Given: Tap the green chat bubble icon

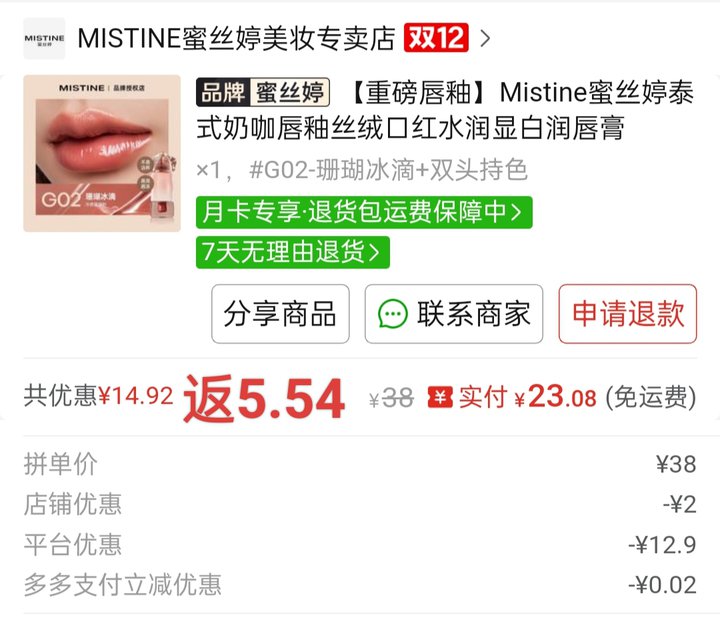Looking at the screenshot, I should [393, 314].
